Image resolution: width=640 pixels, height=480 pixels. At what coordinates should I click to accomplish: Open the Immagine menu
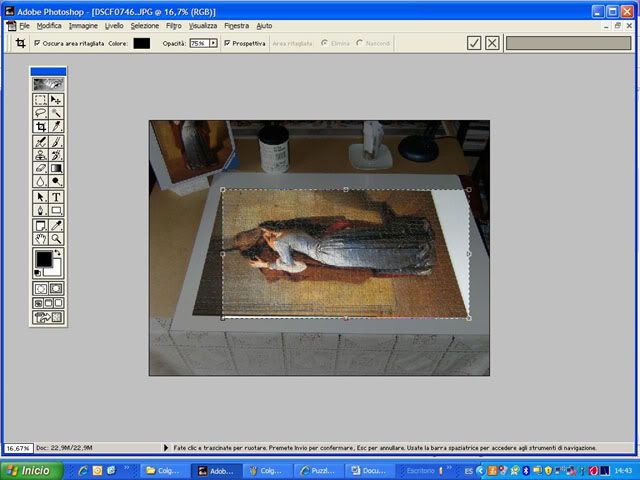(83, 26)
